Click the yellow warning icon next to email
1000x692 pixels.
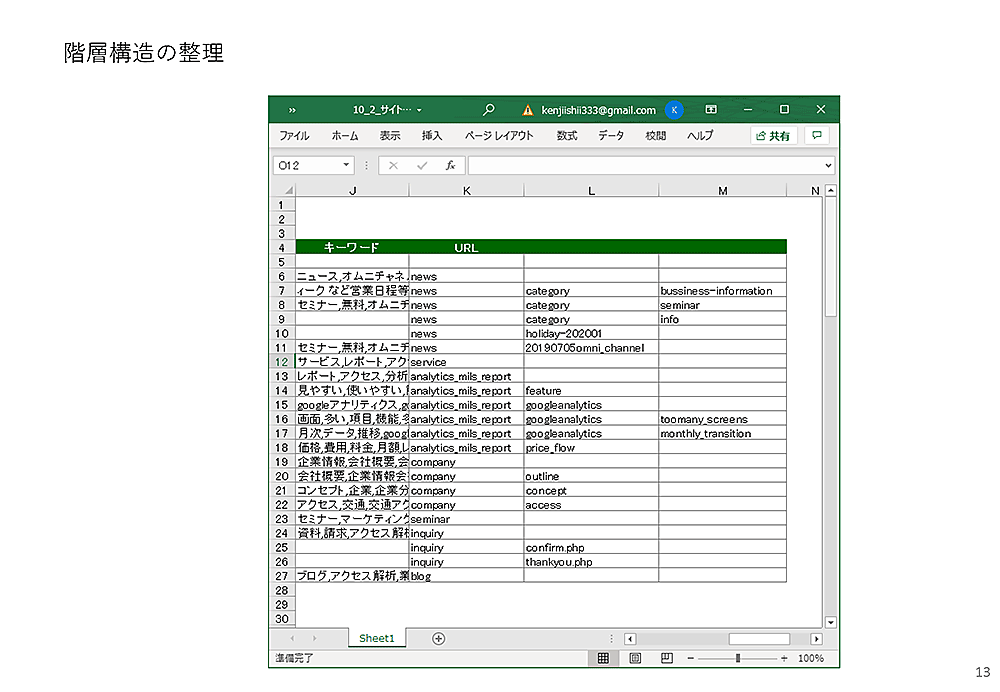(x=528, y=110)
